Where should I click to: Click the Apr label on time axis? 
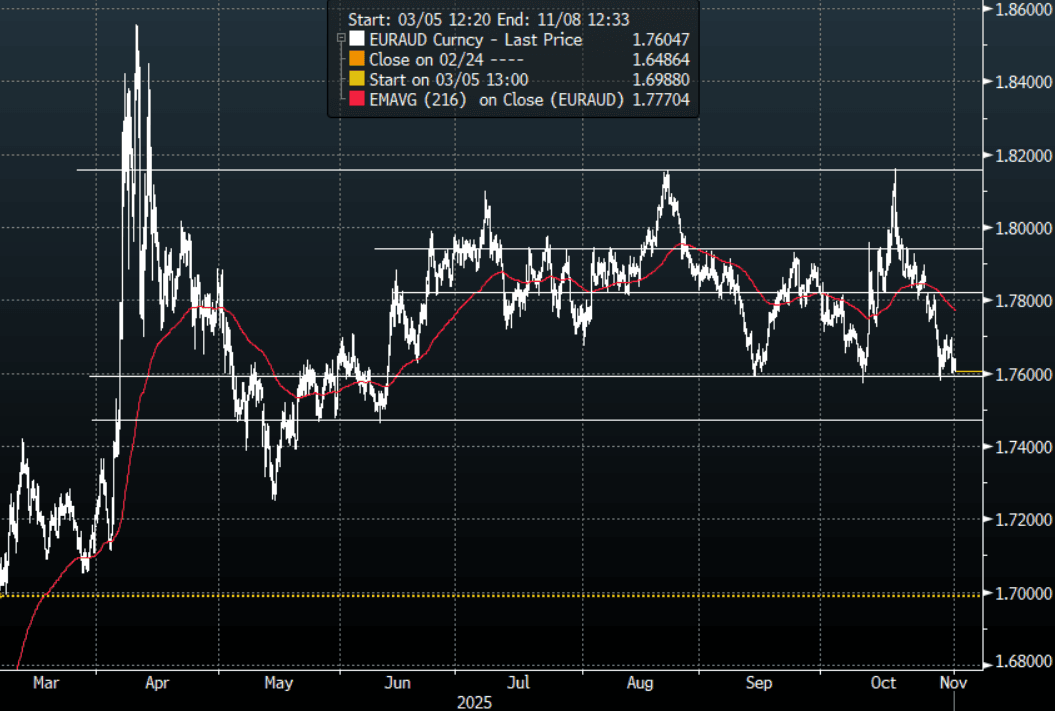pos(157,684)
